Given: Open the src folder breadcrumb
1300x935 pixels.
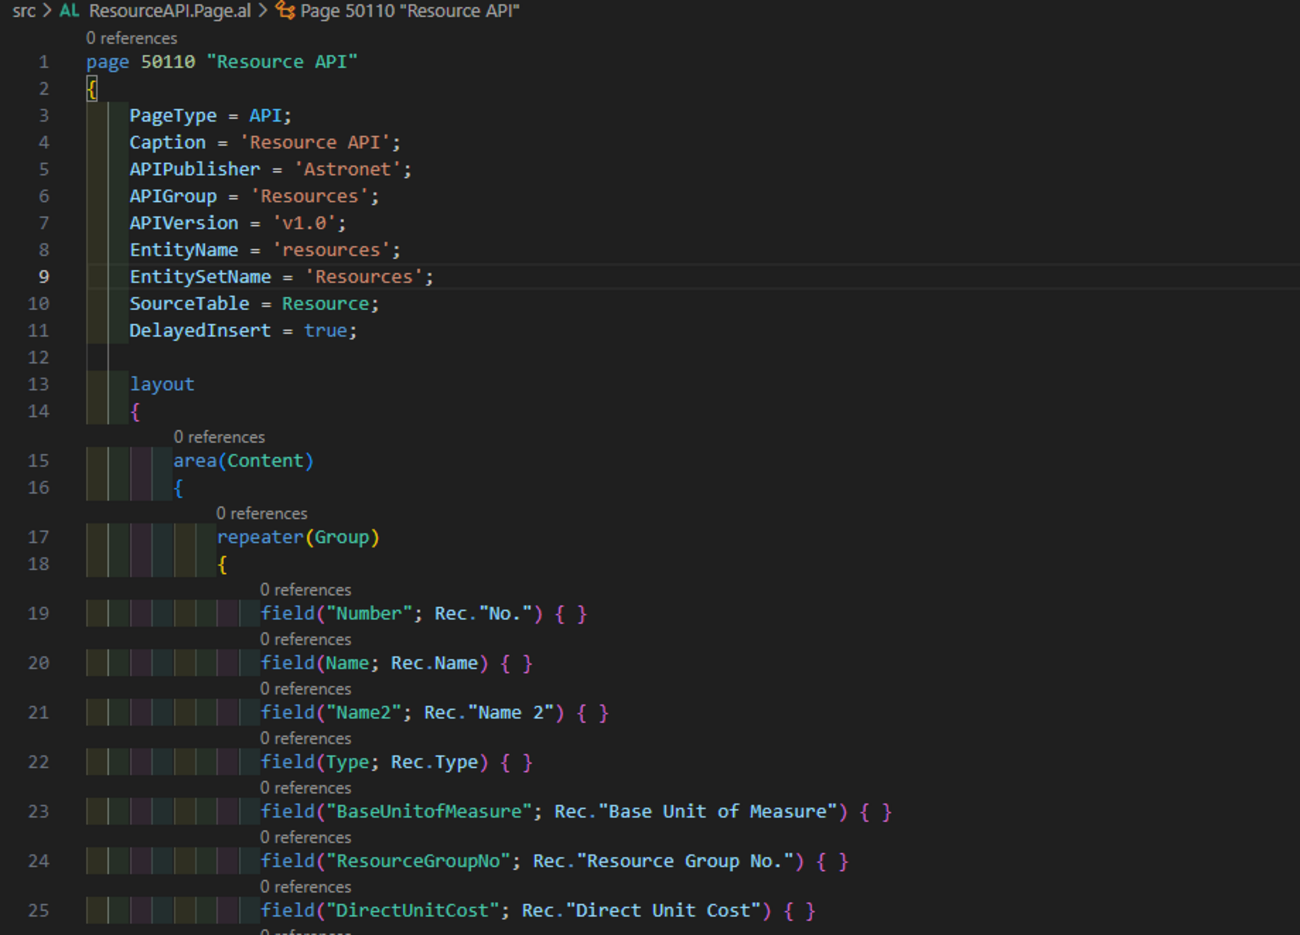Looking at the screenshot, I should (x=24, y=11).
